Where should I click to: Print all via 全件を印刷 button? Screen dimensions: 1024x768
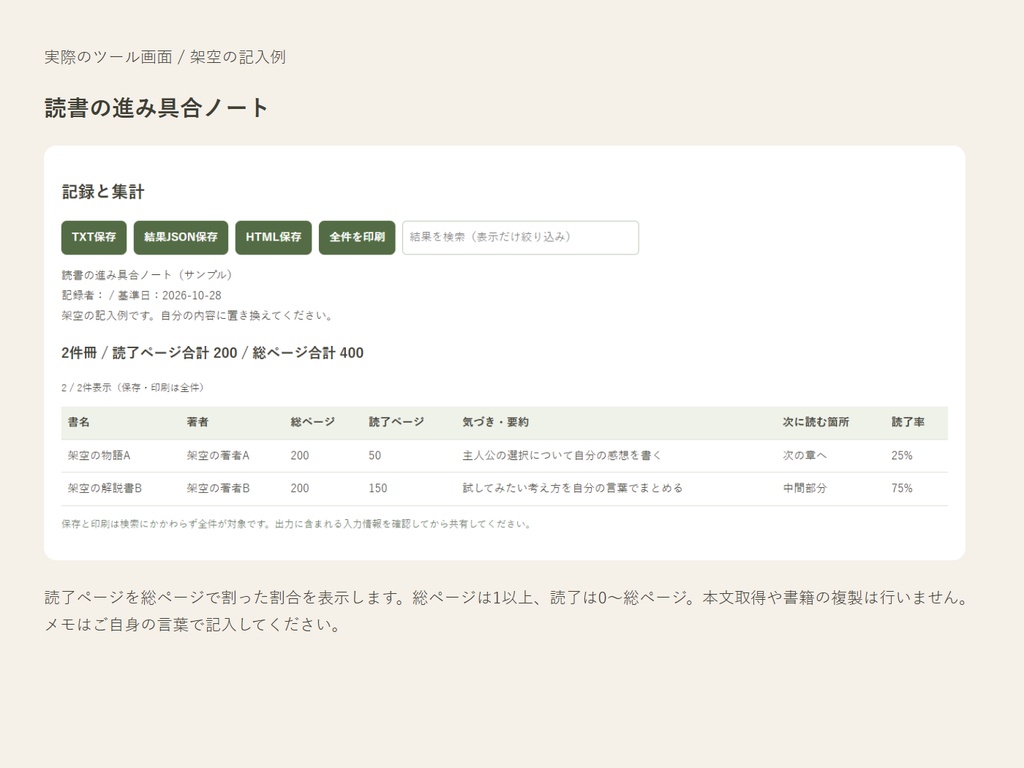pyautogui.click(x=357, y=237)
